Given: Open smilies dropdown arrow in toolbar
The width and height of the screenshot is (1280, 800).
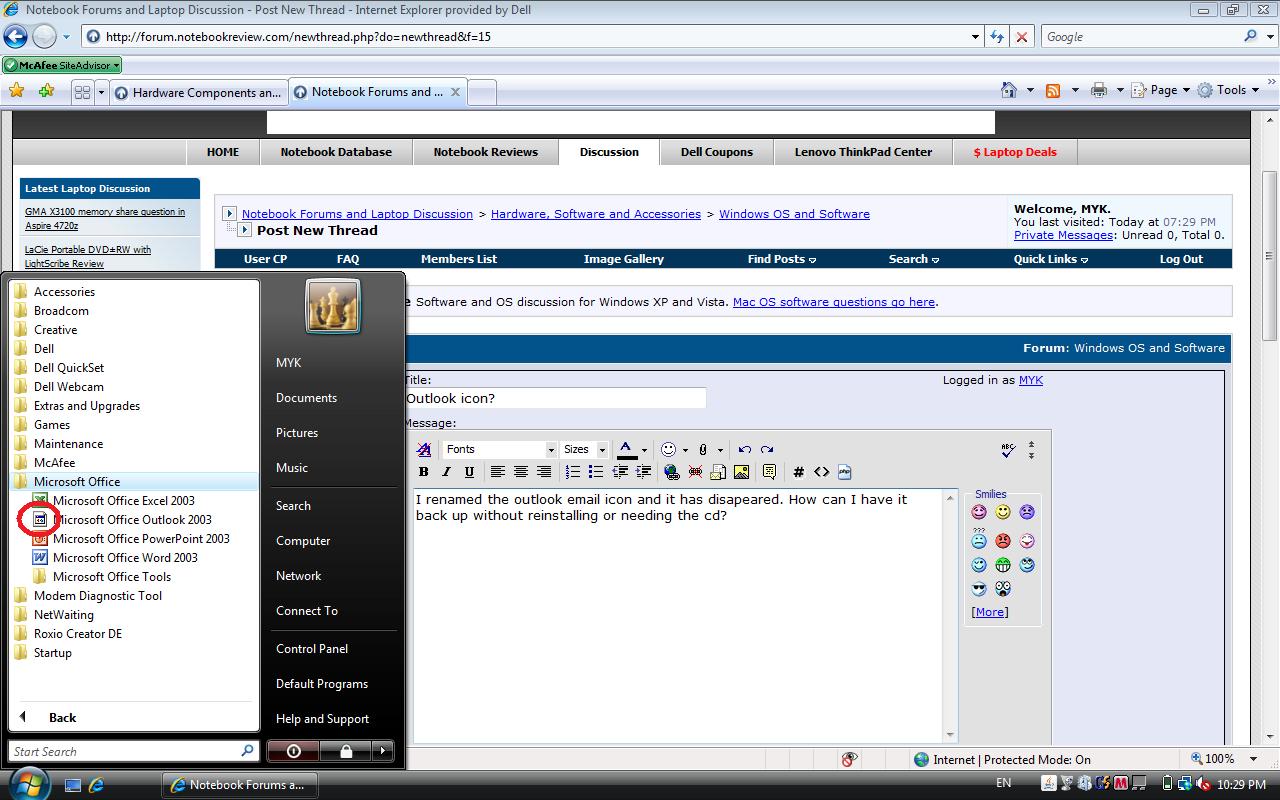Looking at the screenshot, I should [685, 450].
